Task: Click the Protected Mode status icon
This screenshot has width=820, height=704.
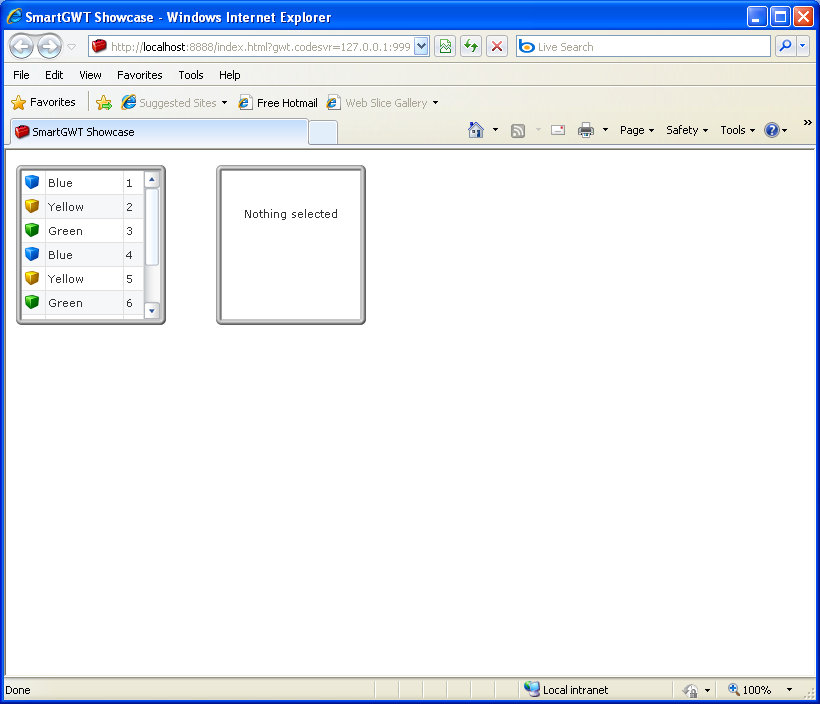Action: coord(690,690)
